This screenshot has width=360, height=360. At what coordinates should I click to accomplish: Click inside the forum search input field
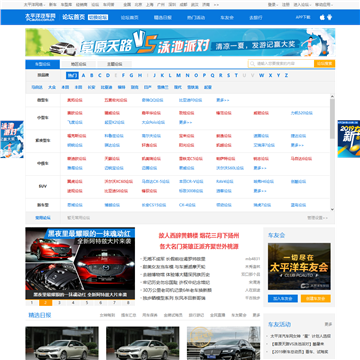[x=284, y=64]
